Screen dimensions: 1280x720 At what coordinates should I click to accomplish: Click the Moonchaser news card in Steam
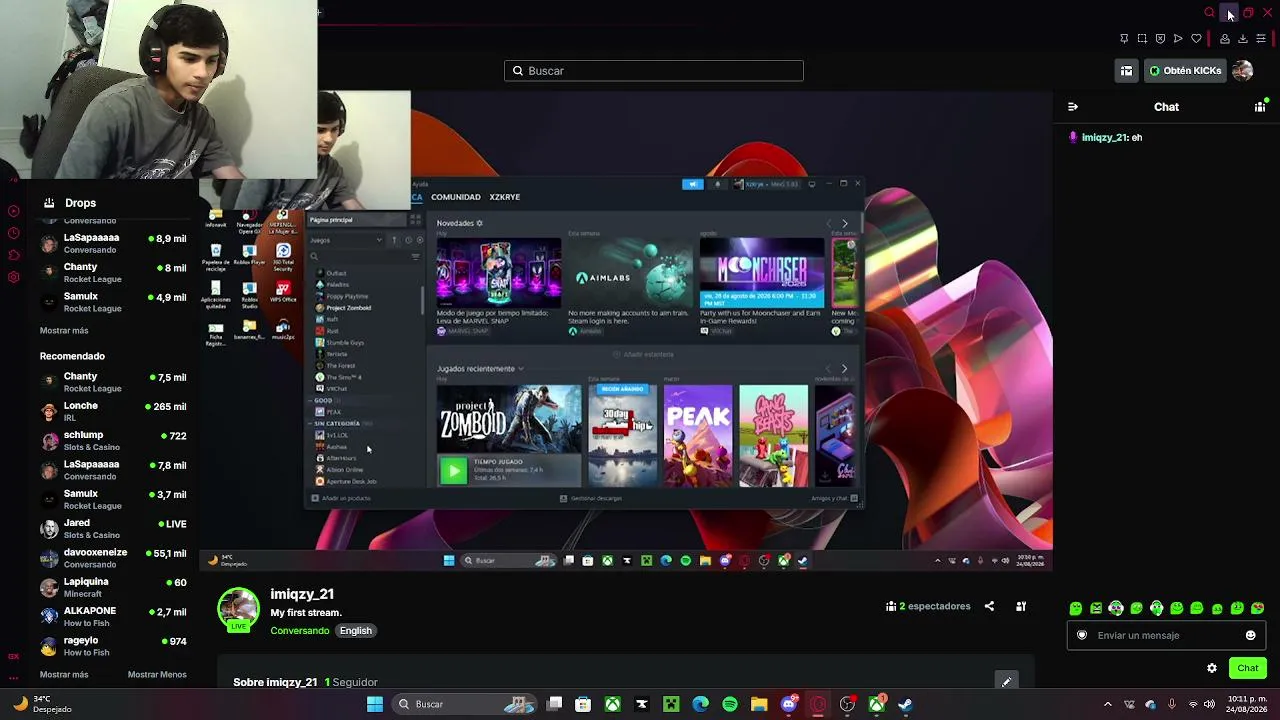pyautogui.click(x=761, y=286)
